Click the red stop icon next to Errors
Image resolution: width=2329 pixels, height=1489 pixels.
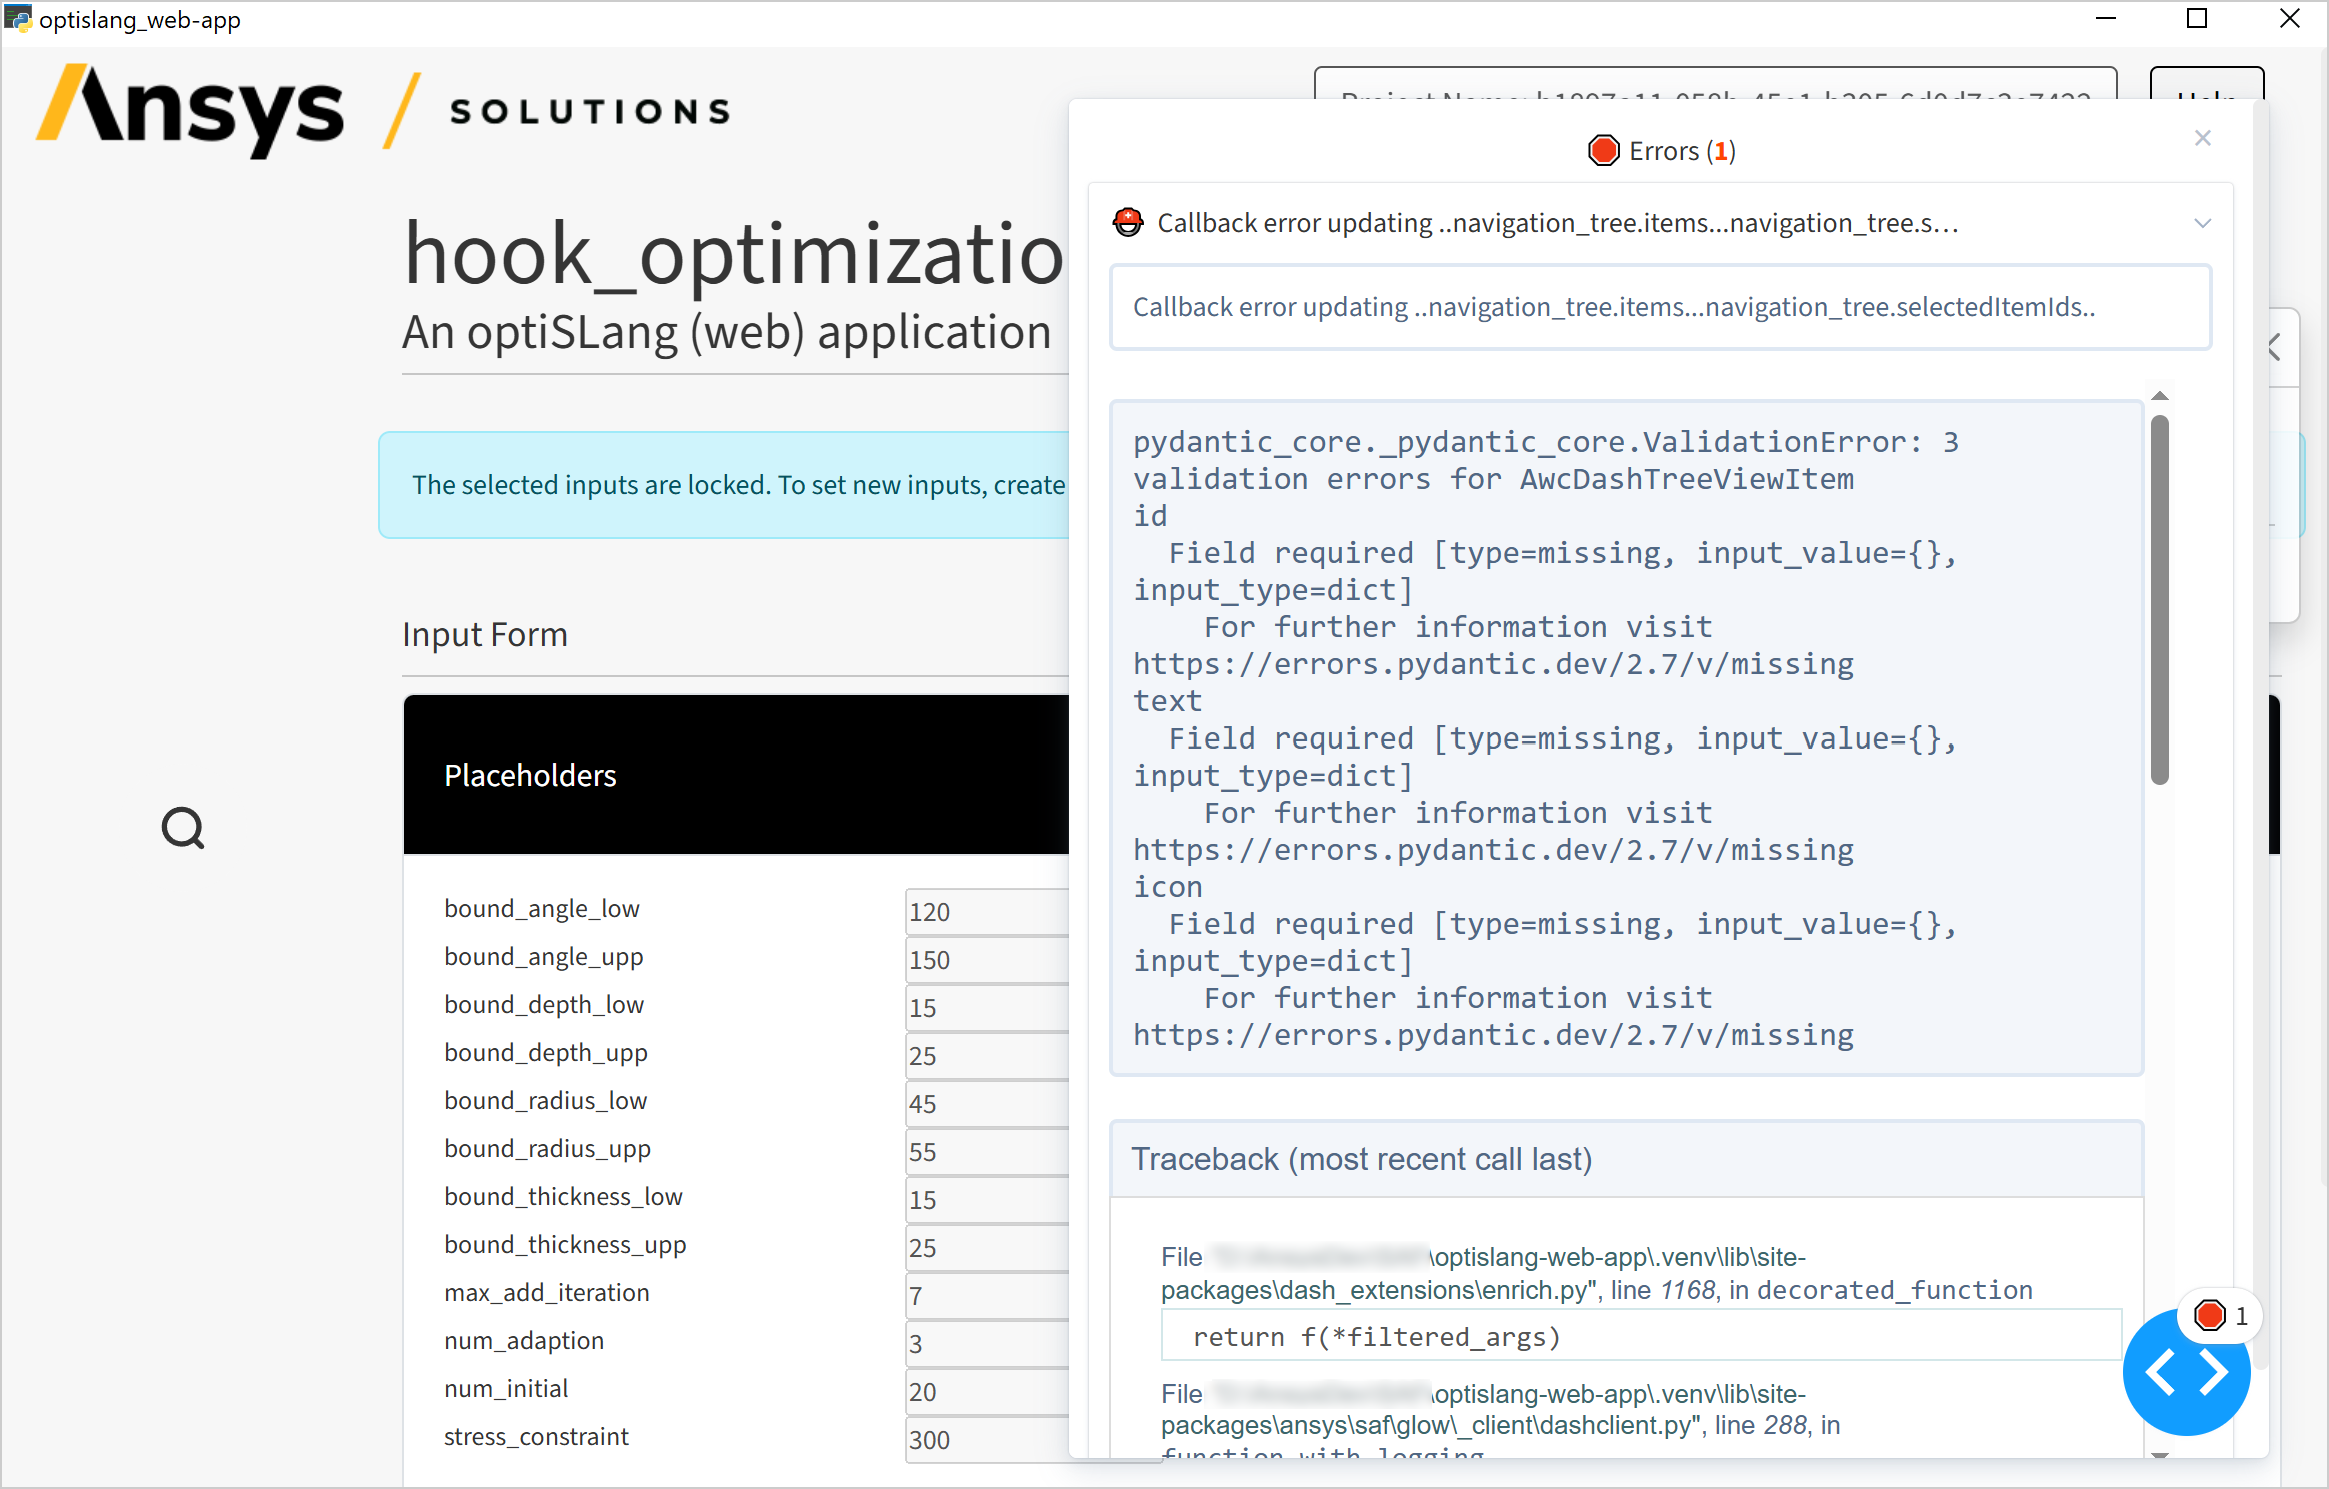(x=1603, y=151)
